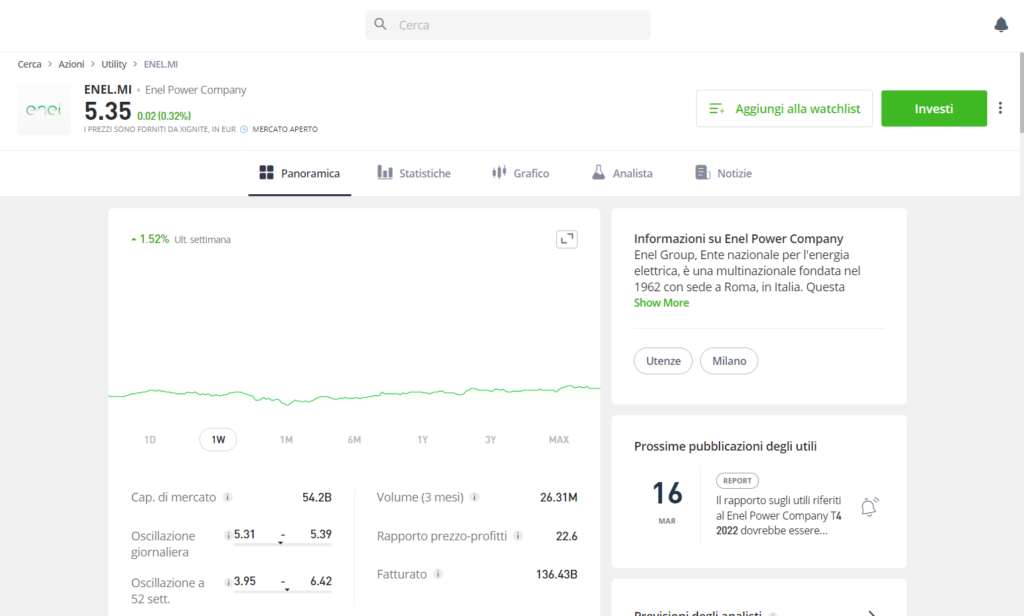Go to Cerca breadcrumb
The height and width of the screenshot is (616, 1024).
29,64
